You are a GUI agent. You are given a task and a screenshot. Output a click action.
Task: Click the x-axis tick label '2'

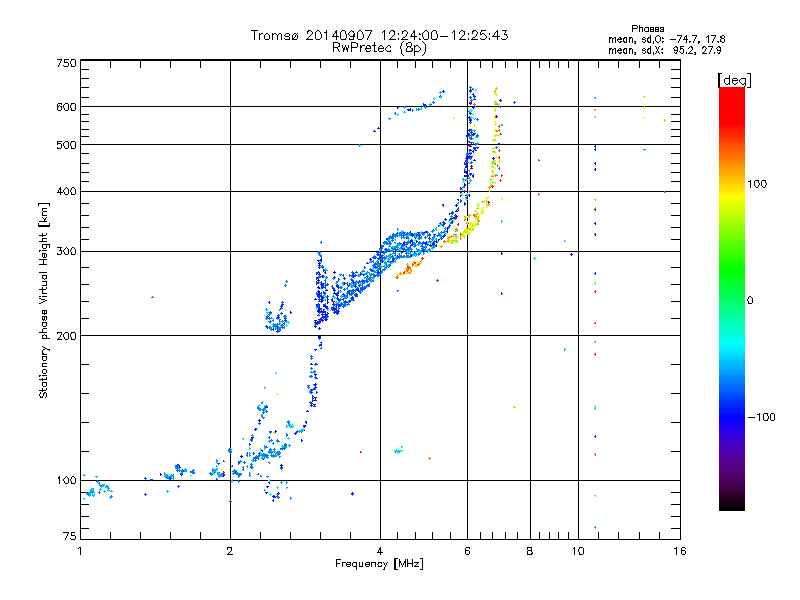coord(230,551)
